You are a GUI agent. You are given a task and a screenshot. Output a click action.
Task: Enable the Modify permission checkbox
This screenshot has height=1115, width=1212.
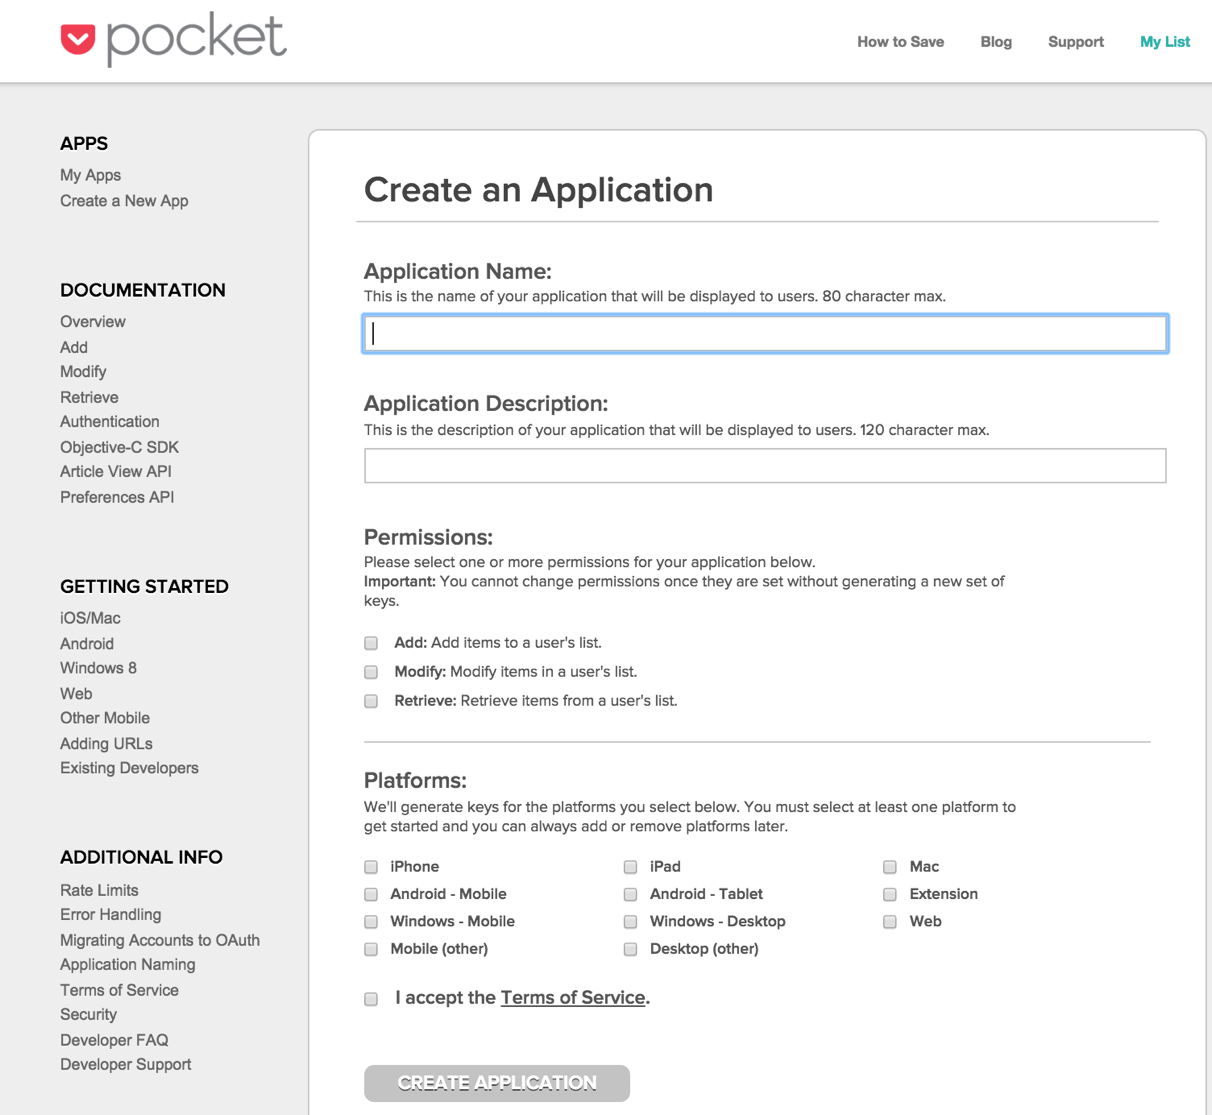371,672
